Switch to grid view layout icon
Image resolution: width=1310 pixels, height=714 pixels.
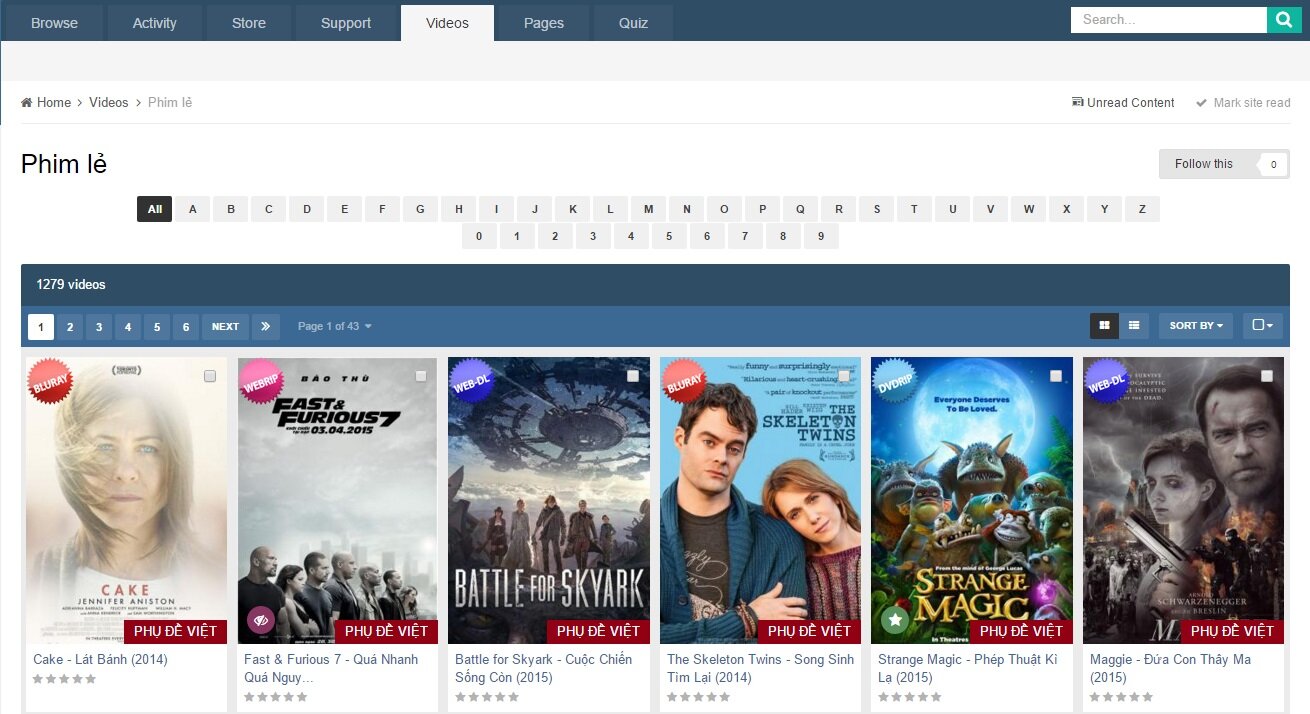(1104, 325)
